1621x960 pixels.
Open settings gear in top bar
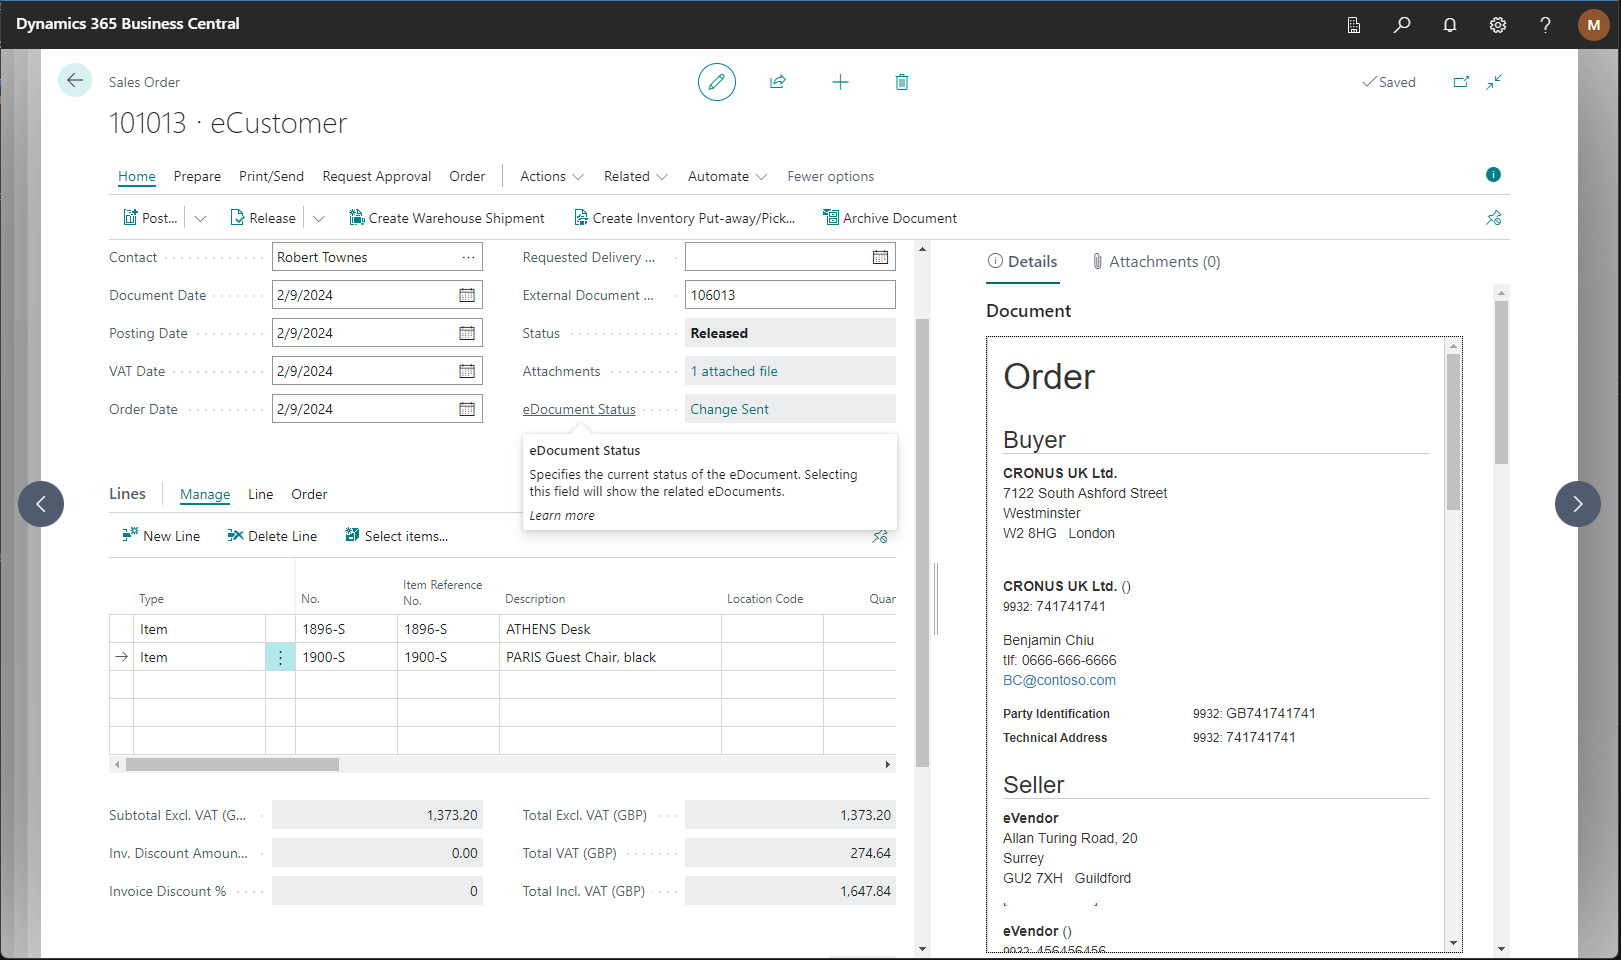pos(1497,25)
